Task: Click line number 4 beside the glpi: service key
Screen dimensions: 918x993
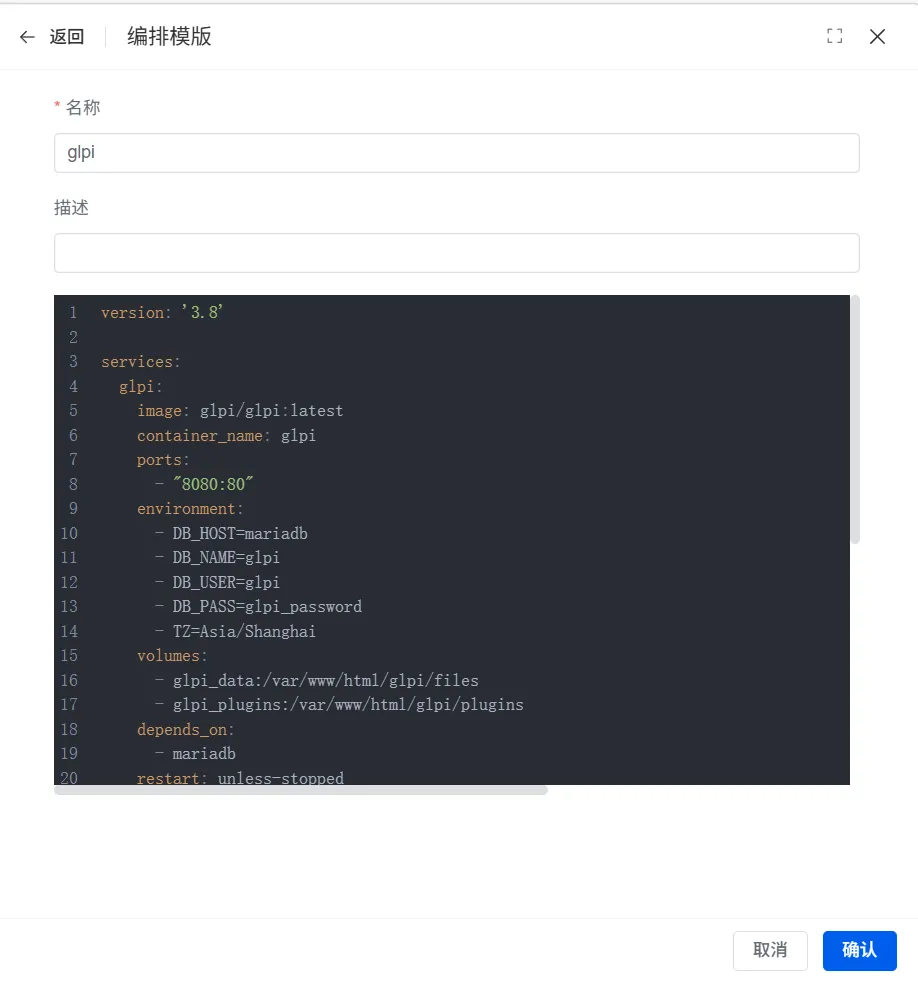Action: pos(73,386)
